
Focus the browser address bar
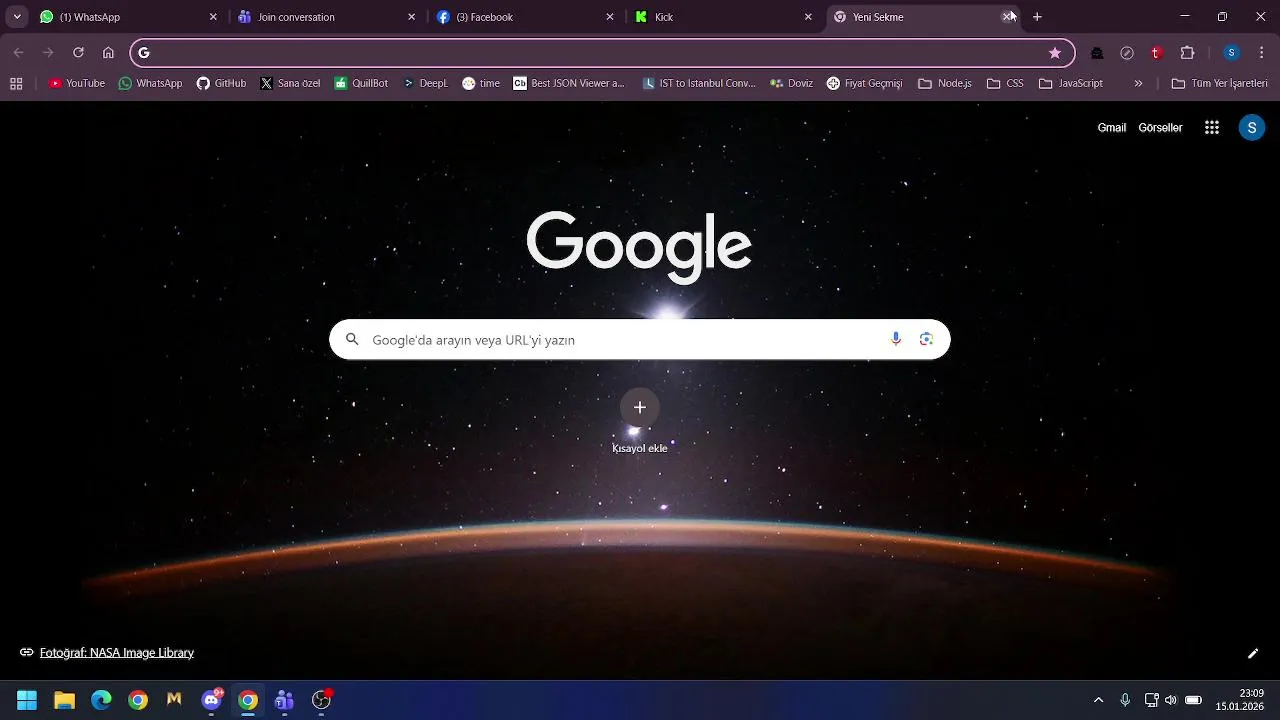600,53
